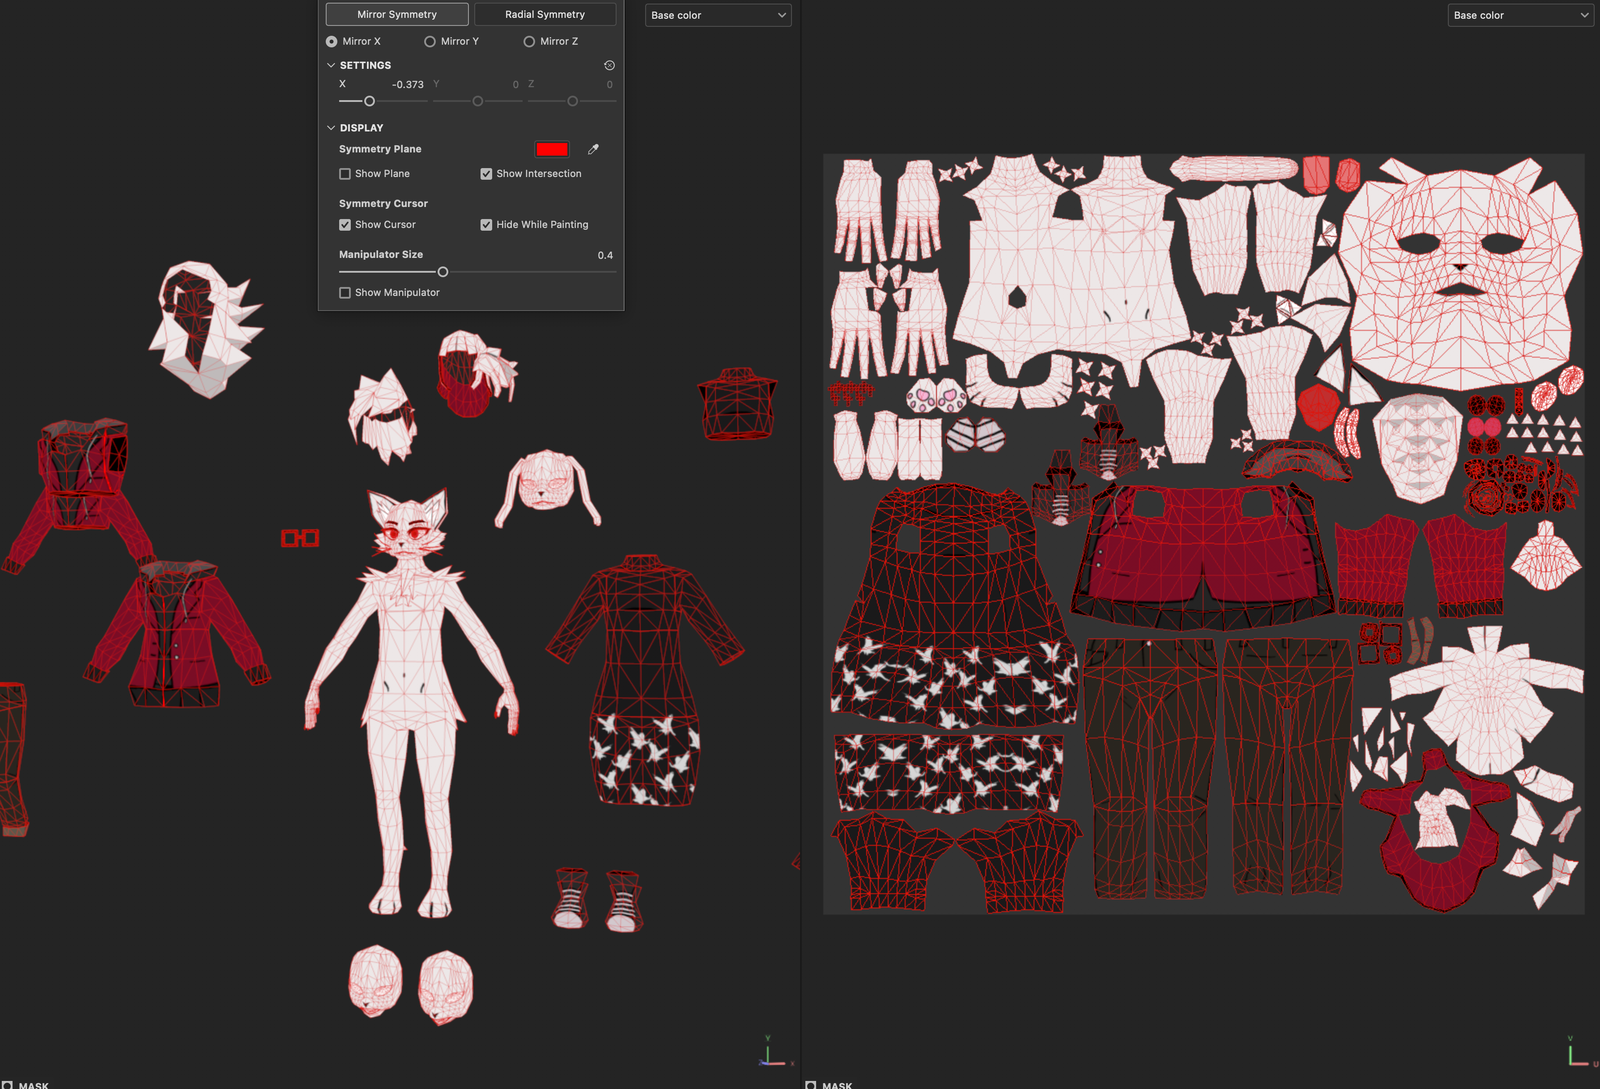Click the red Symmetry Plane color swatch
Image resolution: width=1600 pixels, height=1089 pixels.
[x=552, y=148]
